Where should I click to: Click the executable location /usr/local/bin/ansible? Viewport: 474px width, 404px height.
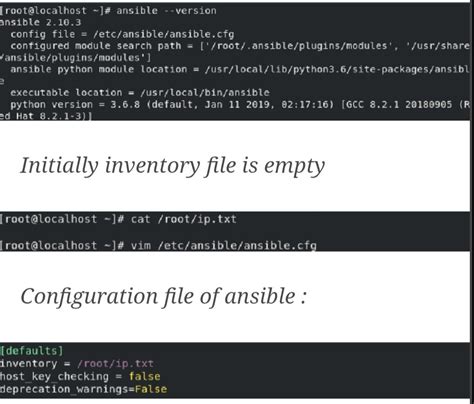(x=205, y=92)
